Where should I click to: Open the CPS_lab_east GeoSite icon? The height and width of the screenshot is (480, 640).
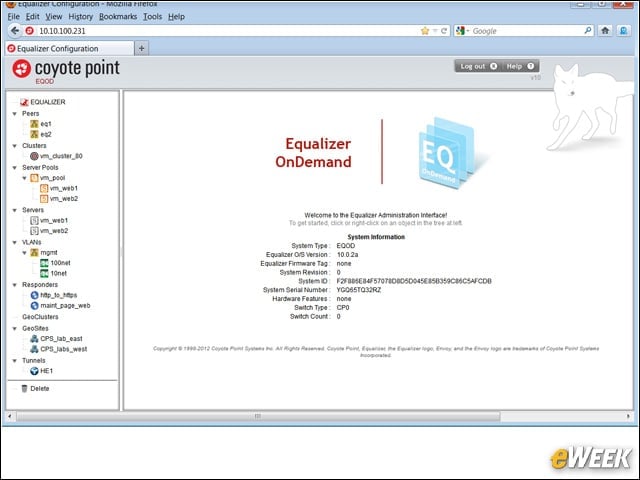point(34,339)
